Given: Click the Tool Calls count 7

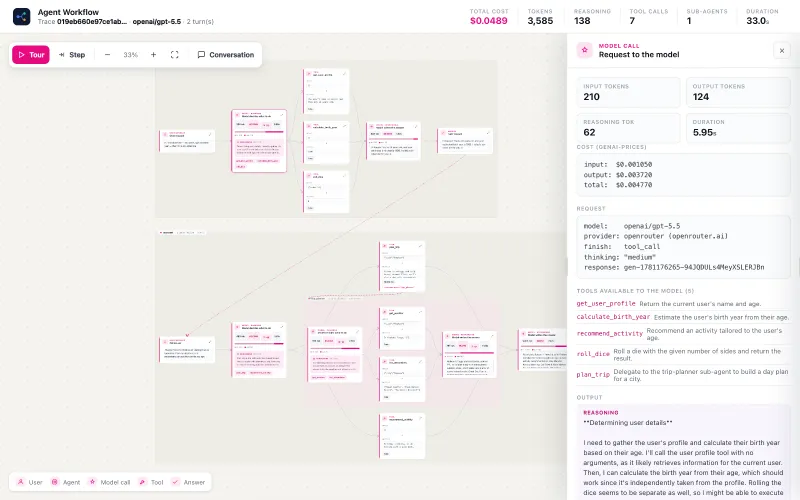Looking at the screenshot, I should click(632, 21).
